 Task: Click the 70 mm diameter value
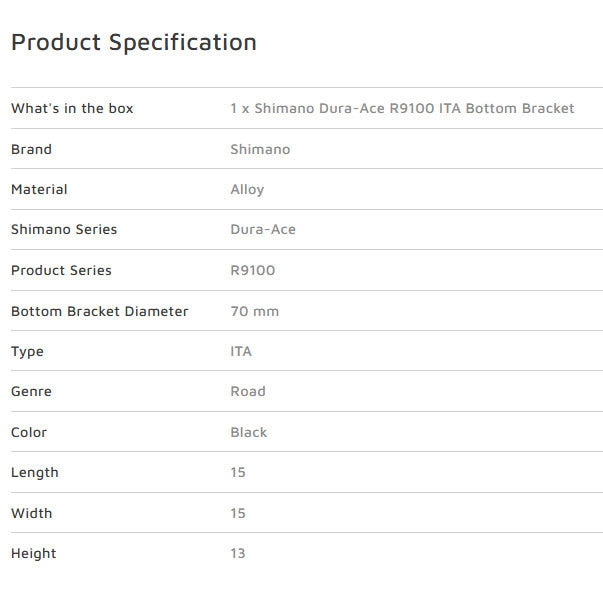click(255, 311)
